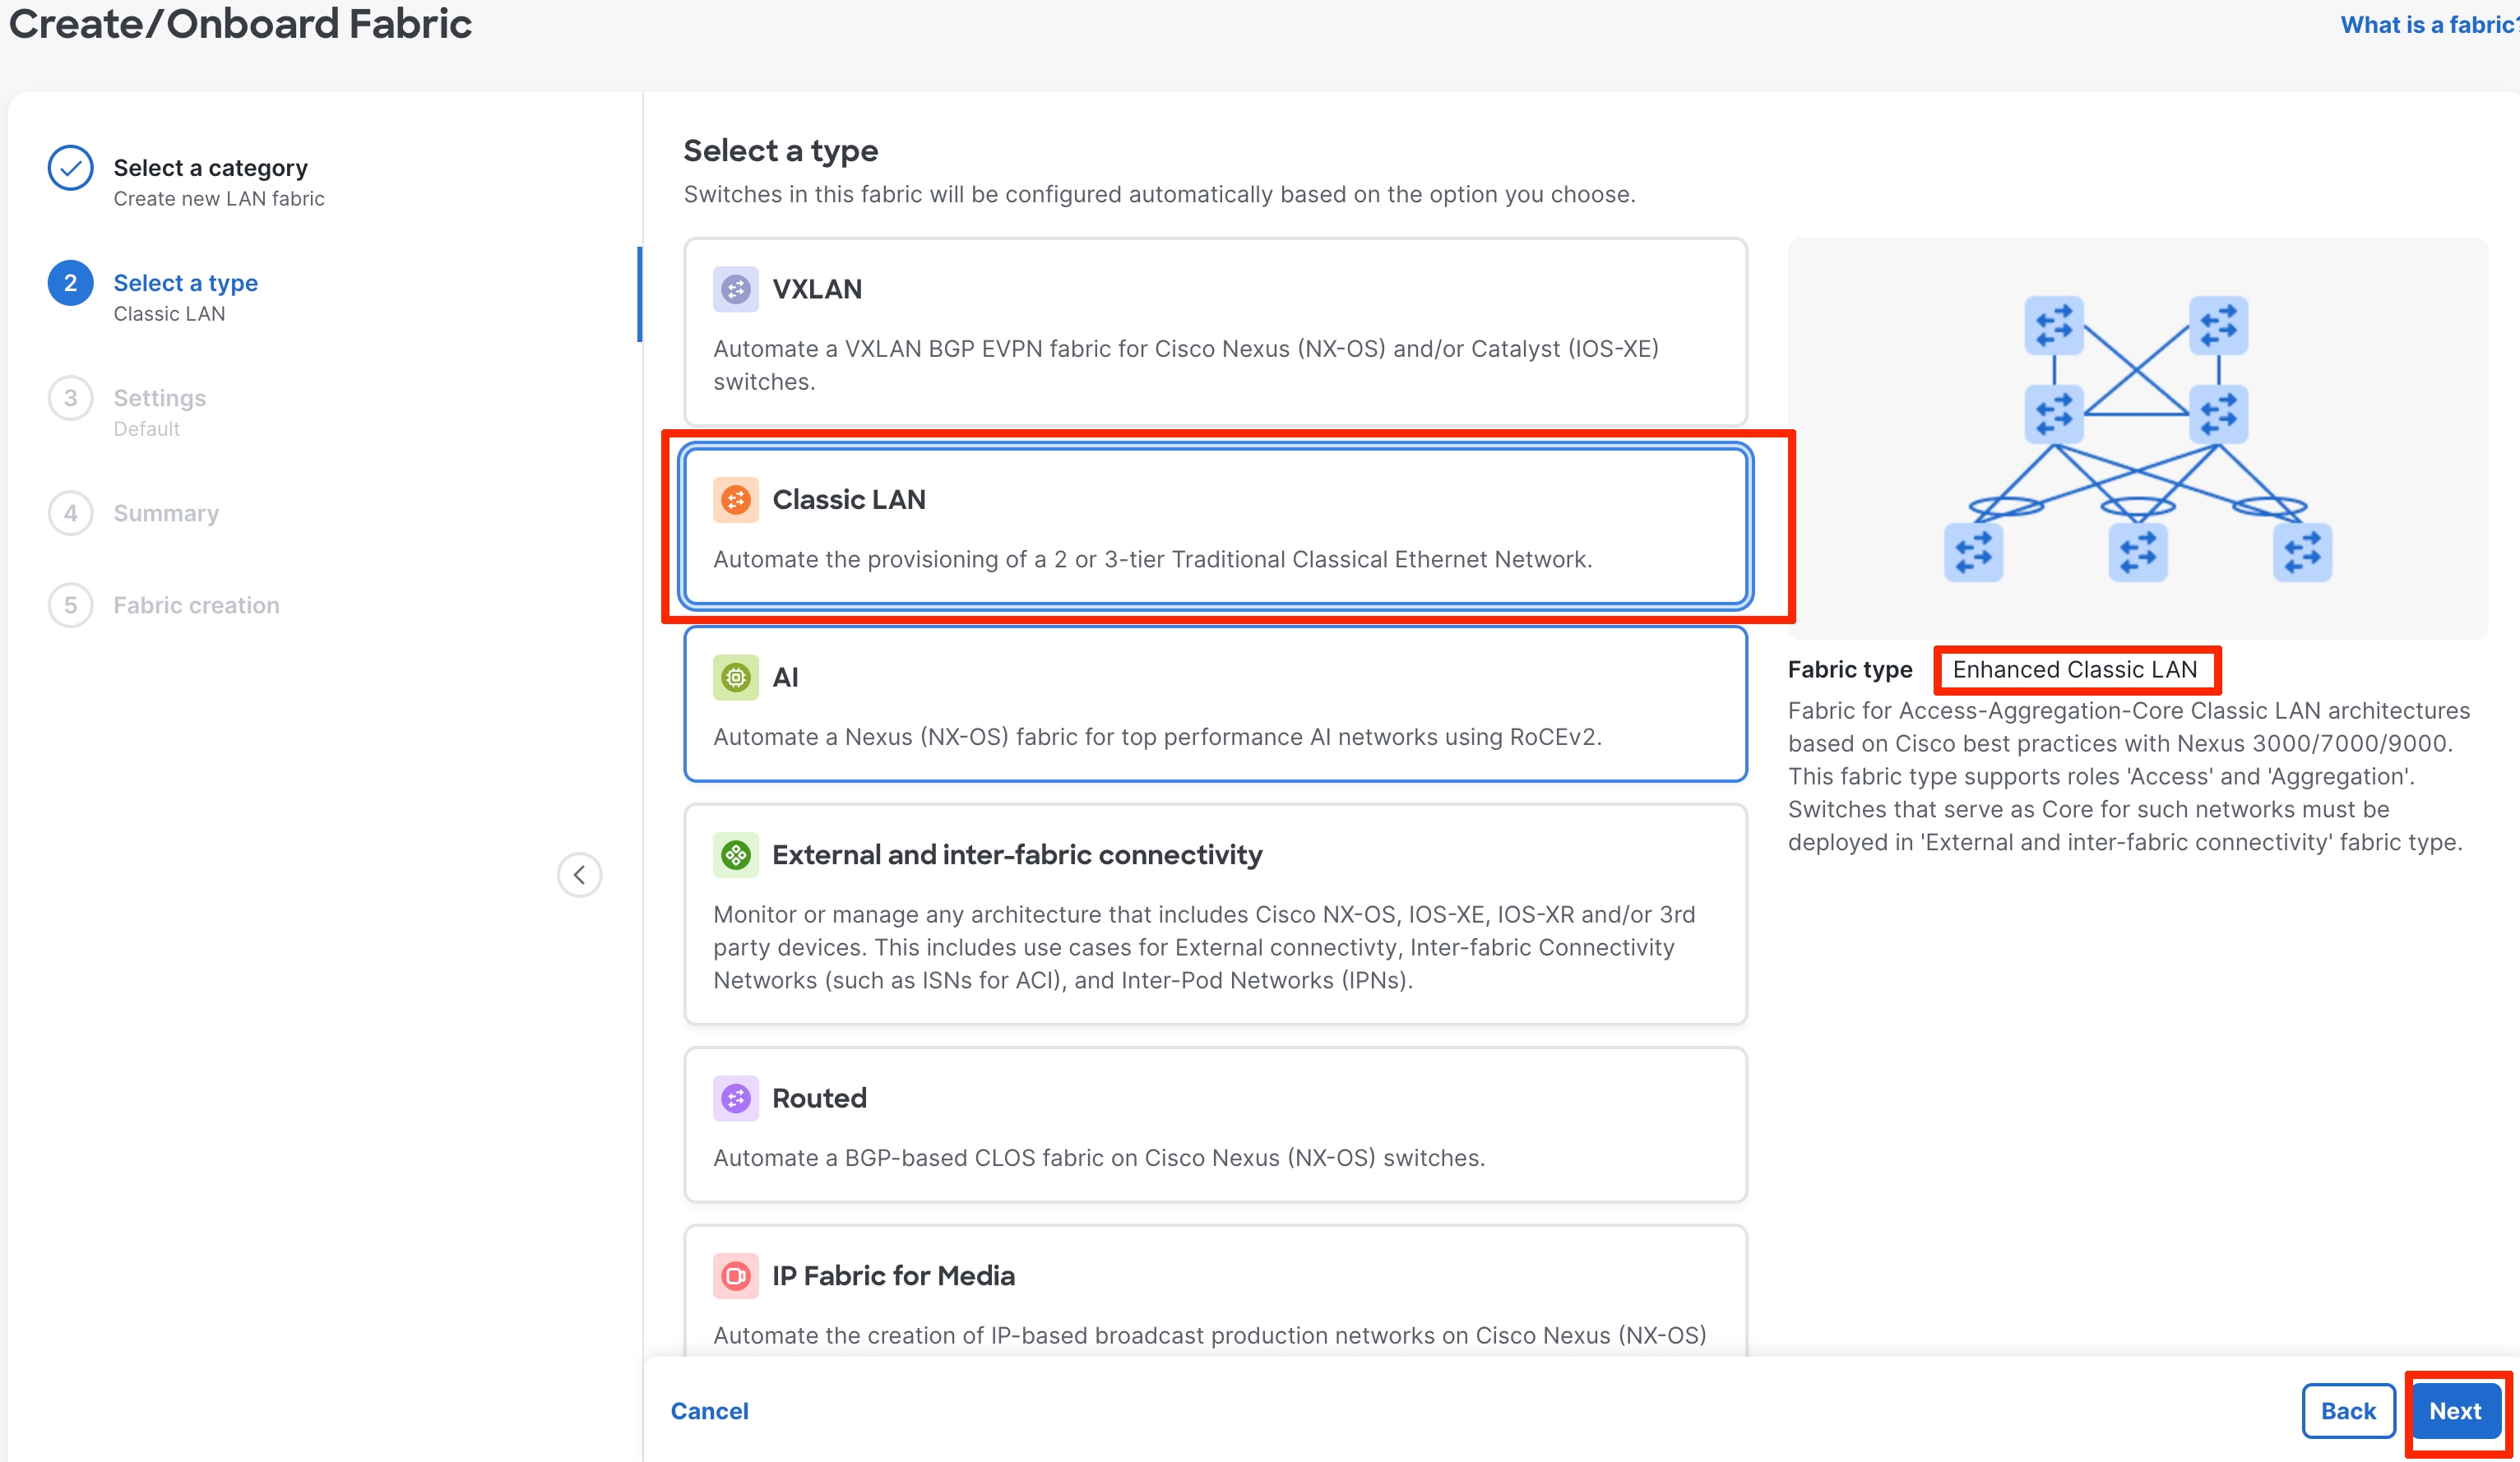Click the IP Fabric for Media icon

[735, 1276]
